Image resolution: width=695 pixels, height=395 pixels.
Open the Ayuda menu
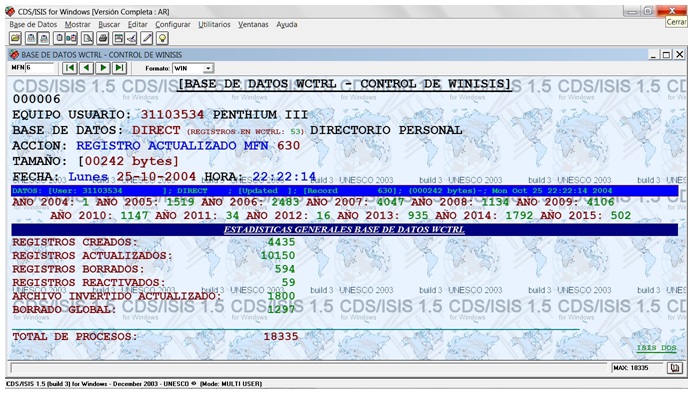(x=287, y=24)
